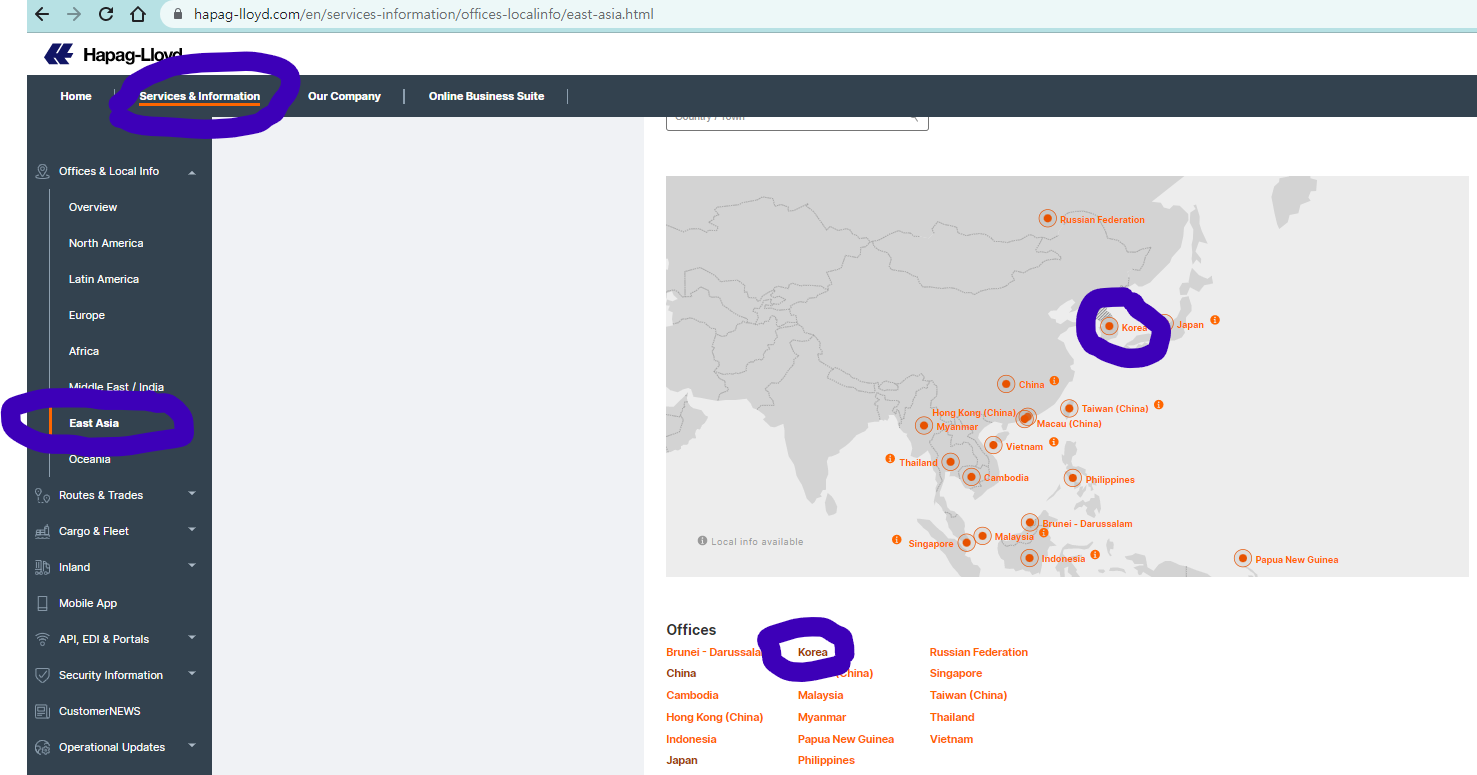This screenshot has height=775, width=1477.
Task: Open CustomerNEWS page
Action: pyautogui.click(x=100, y=711)
